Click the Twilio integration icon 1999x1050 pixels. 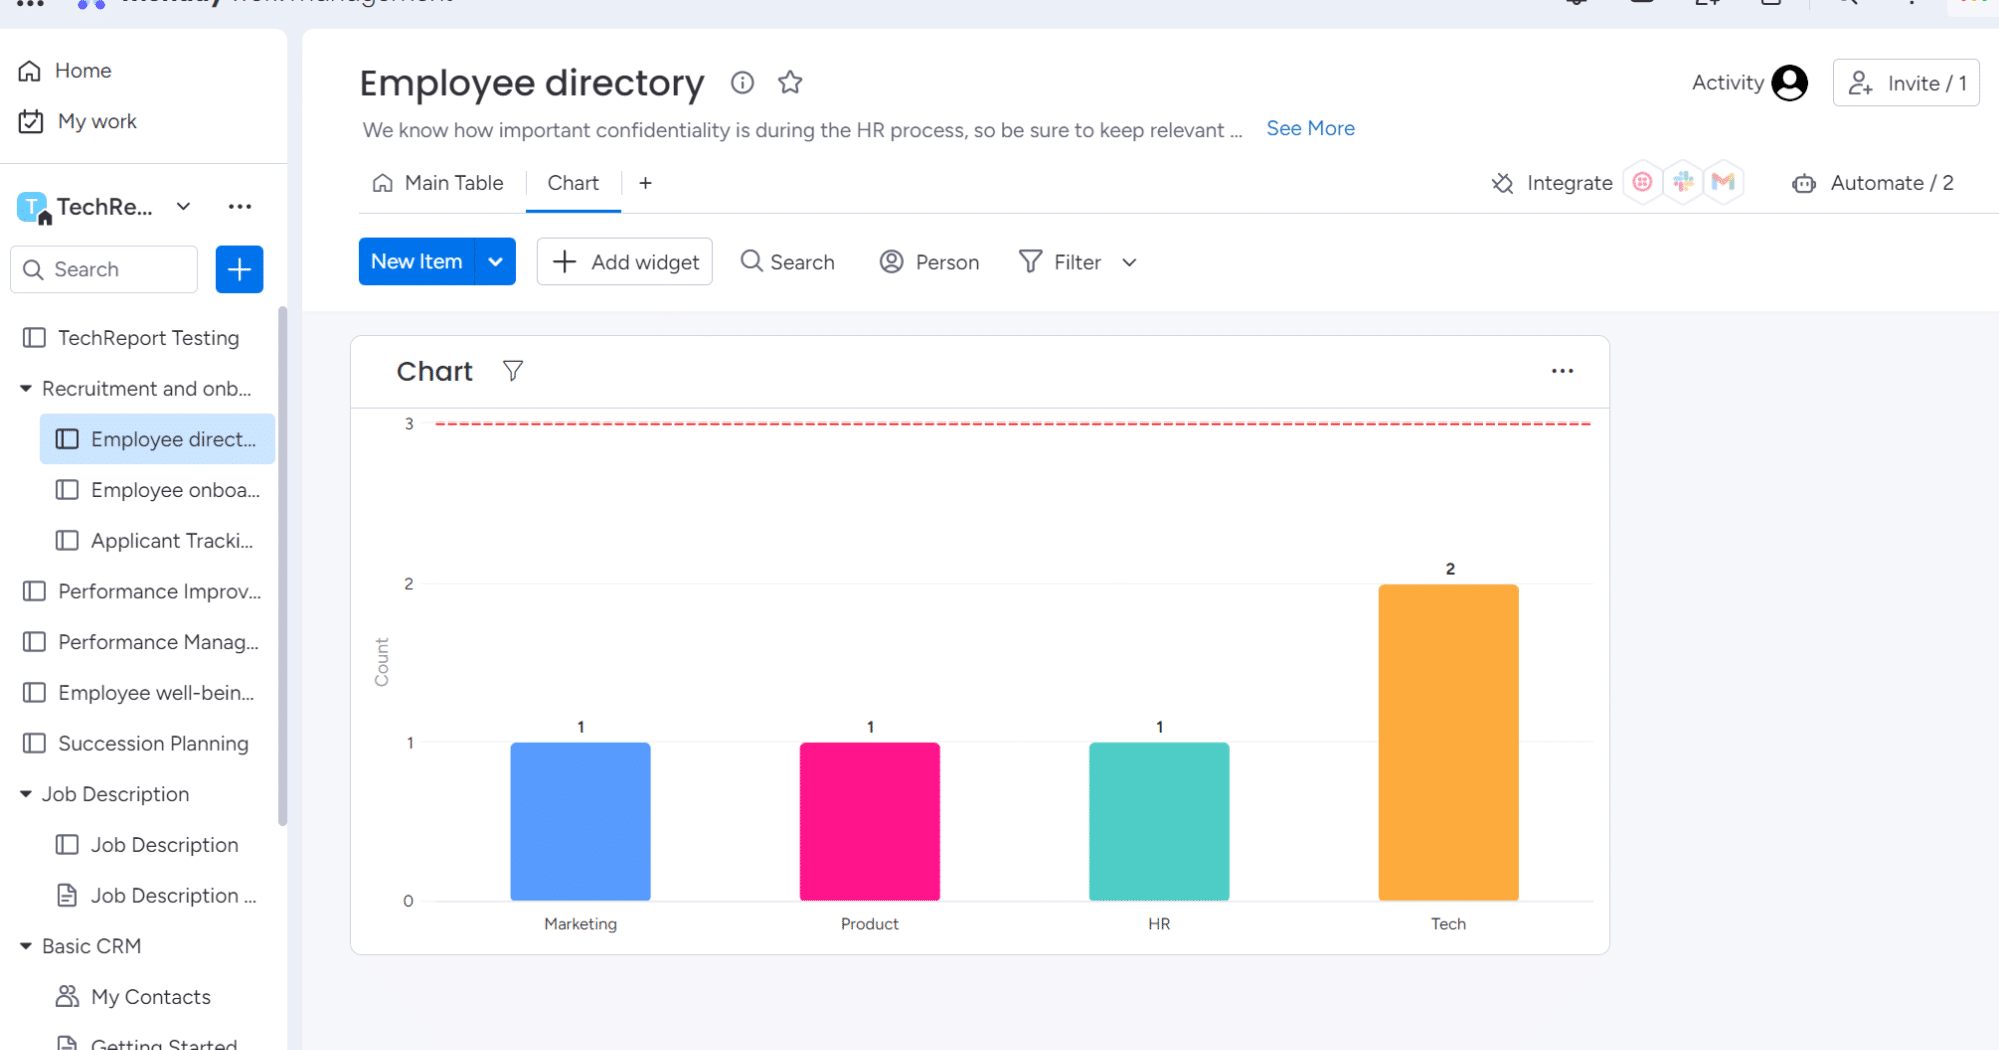pyautogui.click(x=1642, y=182)
